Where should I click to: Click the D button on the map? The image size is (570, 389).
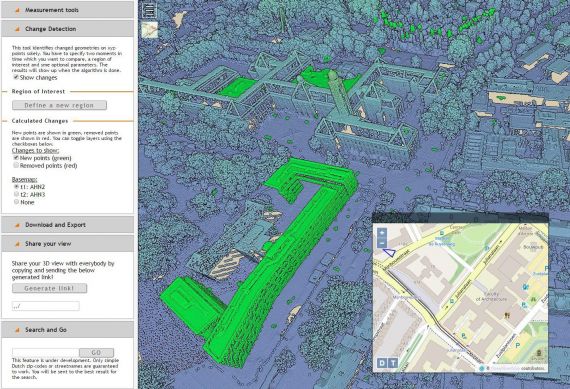tap(382, 362)
